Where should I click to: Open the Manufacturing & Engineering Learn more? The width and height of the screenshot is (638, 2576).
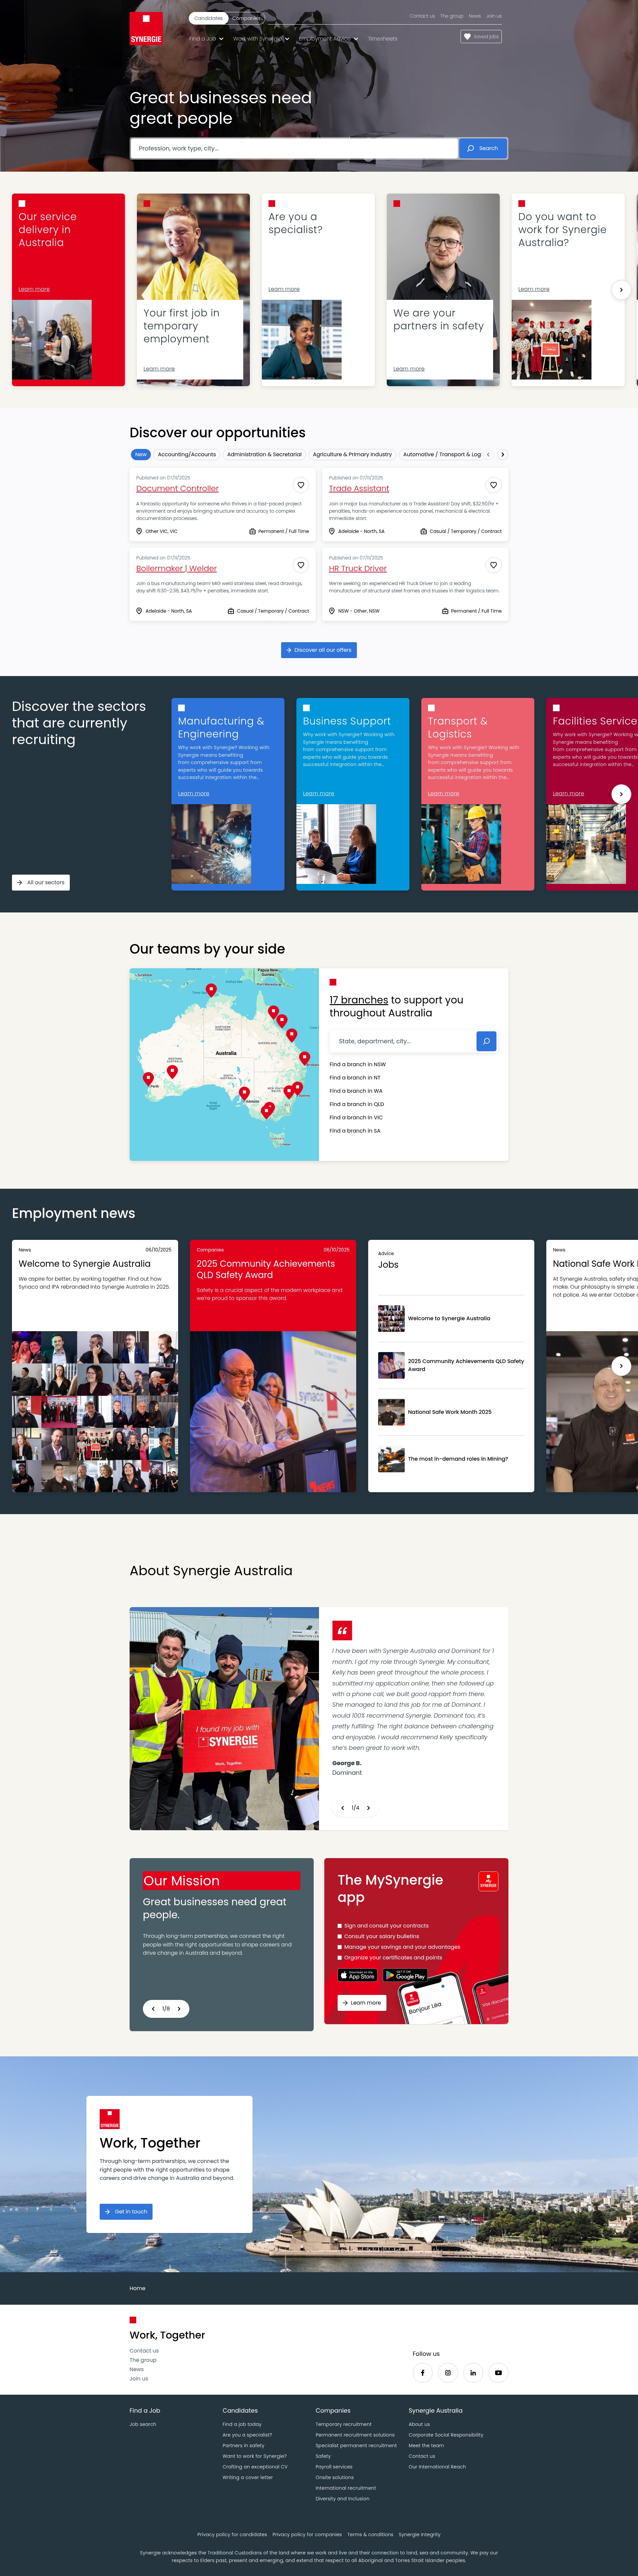pos(194,794)
